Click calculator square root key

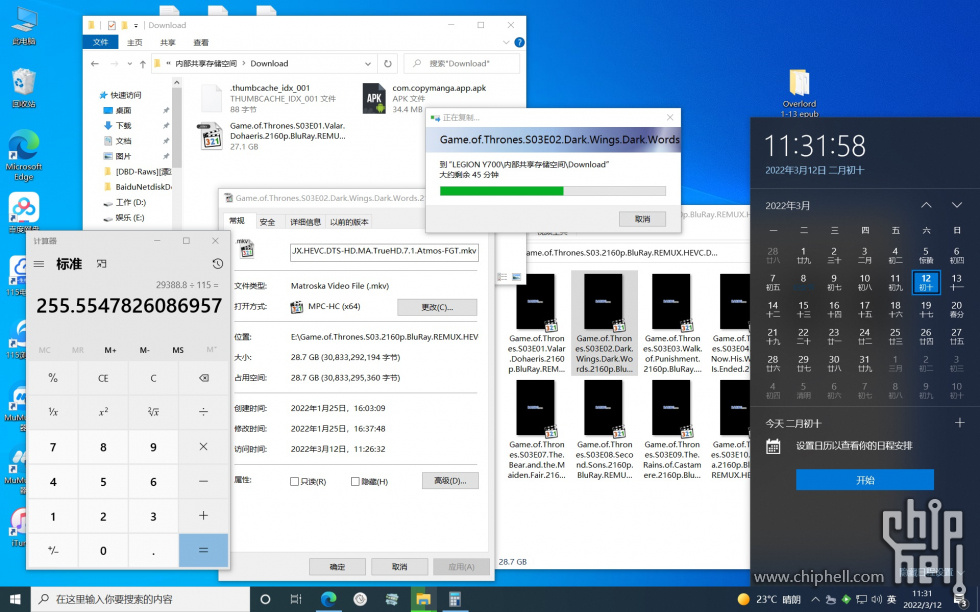153,412
